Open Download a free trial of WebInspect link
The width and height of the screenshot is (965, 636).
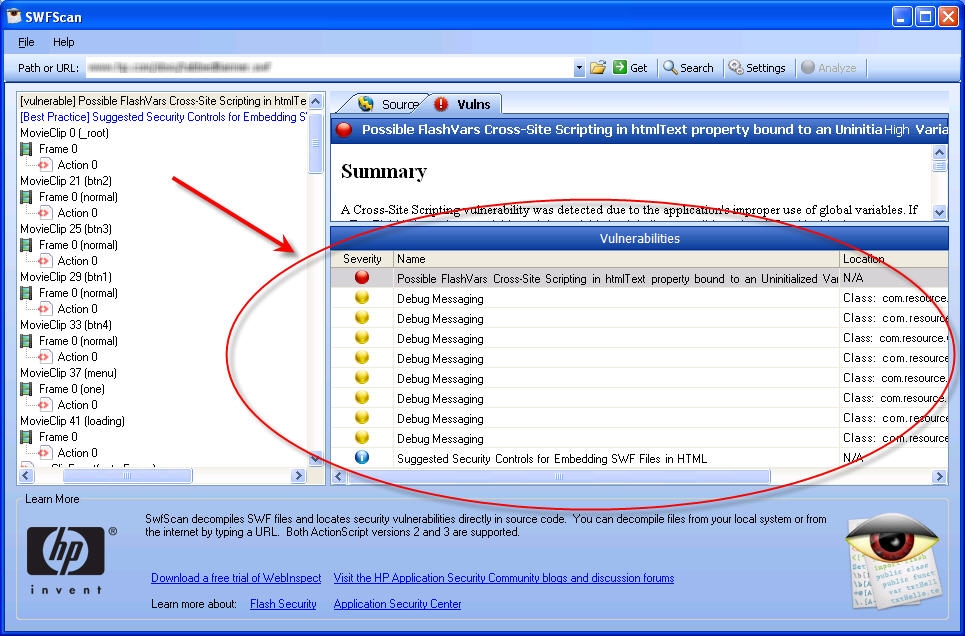(x=236, y=578)
